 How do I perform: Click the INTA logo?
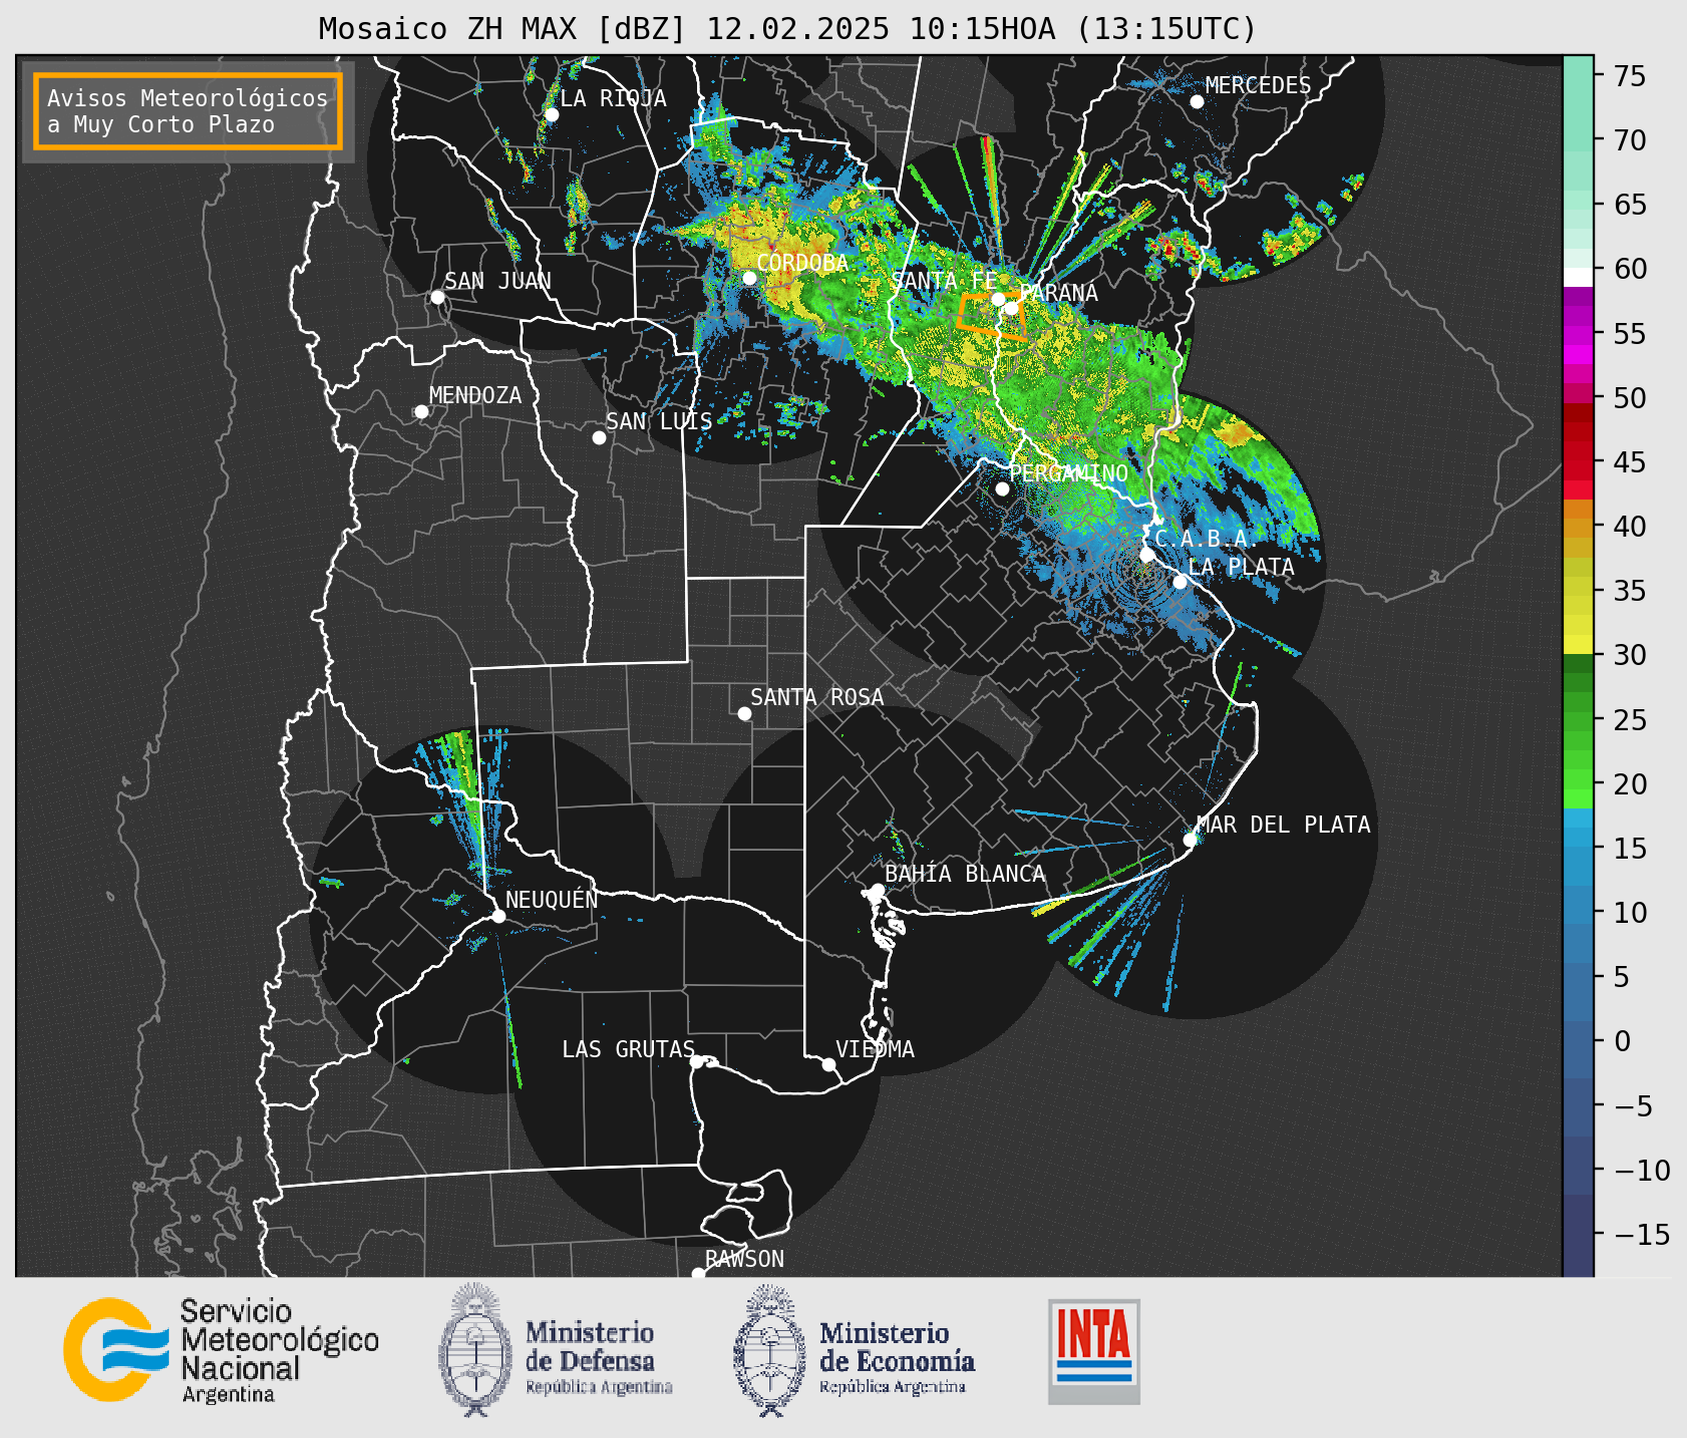1094,1351
